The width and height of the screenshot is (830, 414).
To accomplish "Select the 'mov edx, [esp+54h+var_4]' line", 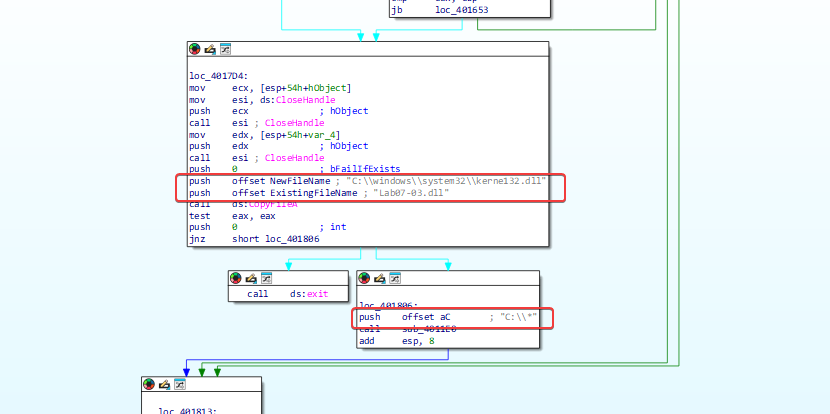I will (x=265, y=134).
